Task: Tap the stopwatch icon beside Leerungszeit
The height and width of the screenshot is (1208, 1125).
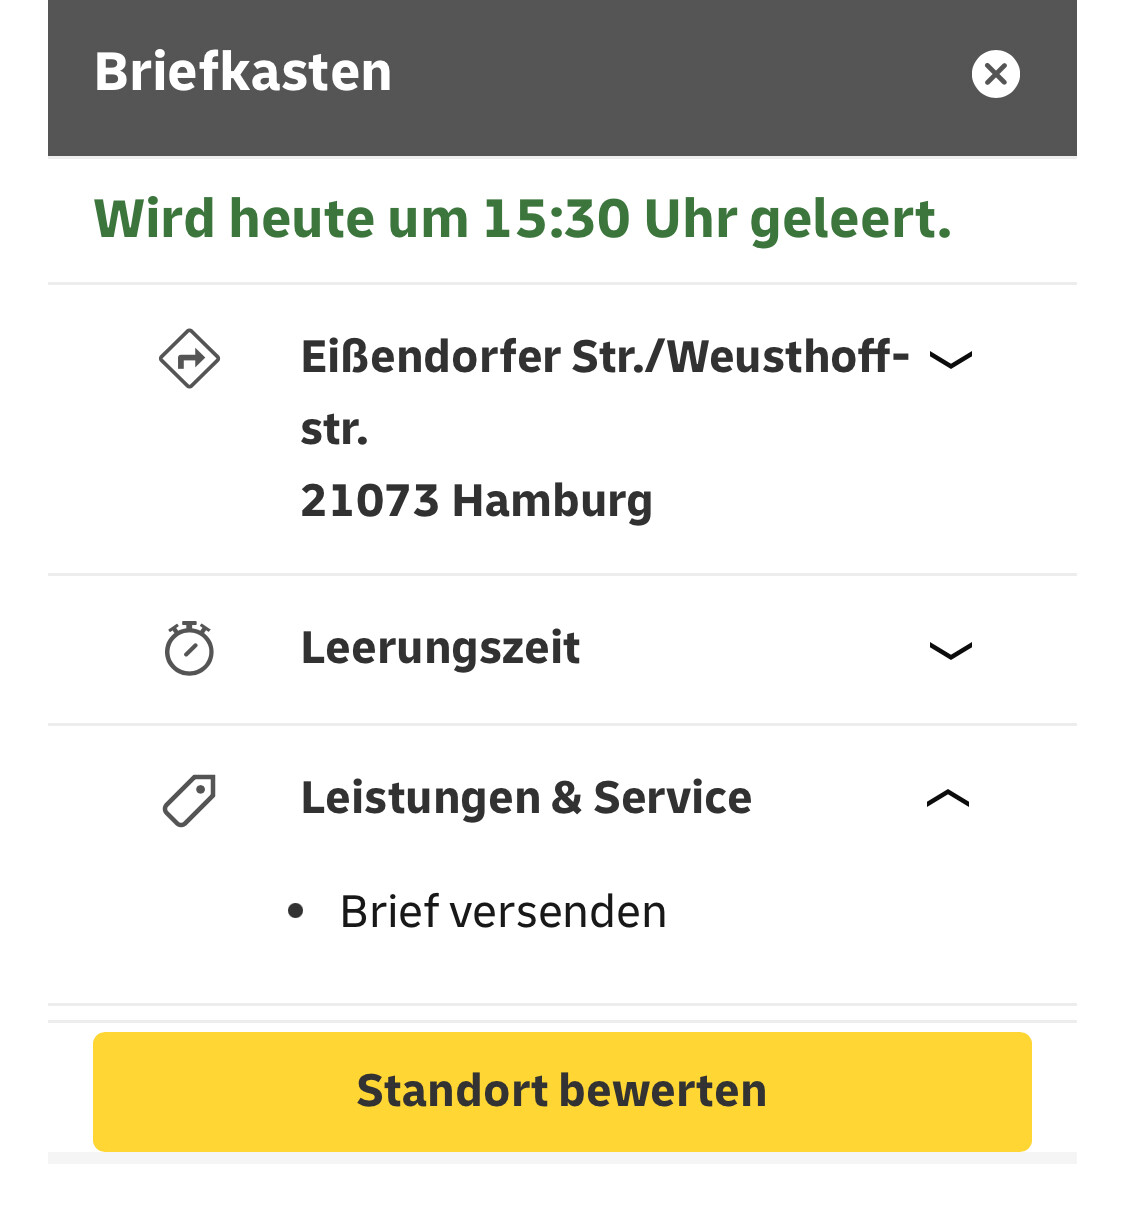Action: point(189,648)
